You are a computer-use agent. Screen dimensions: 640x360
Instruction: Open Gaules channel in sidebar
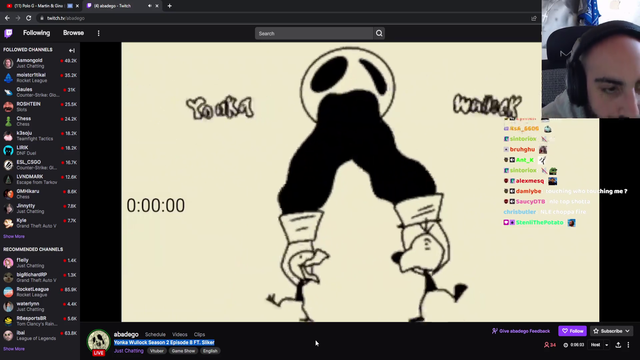(x=40, y=92)
